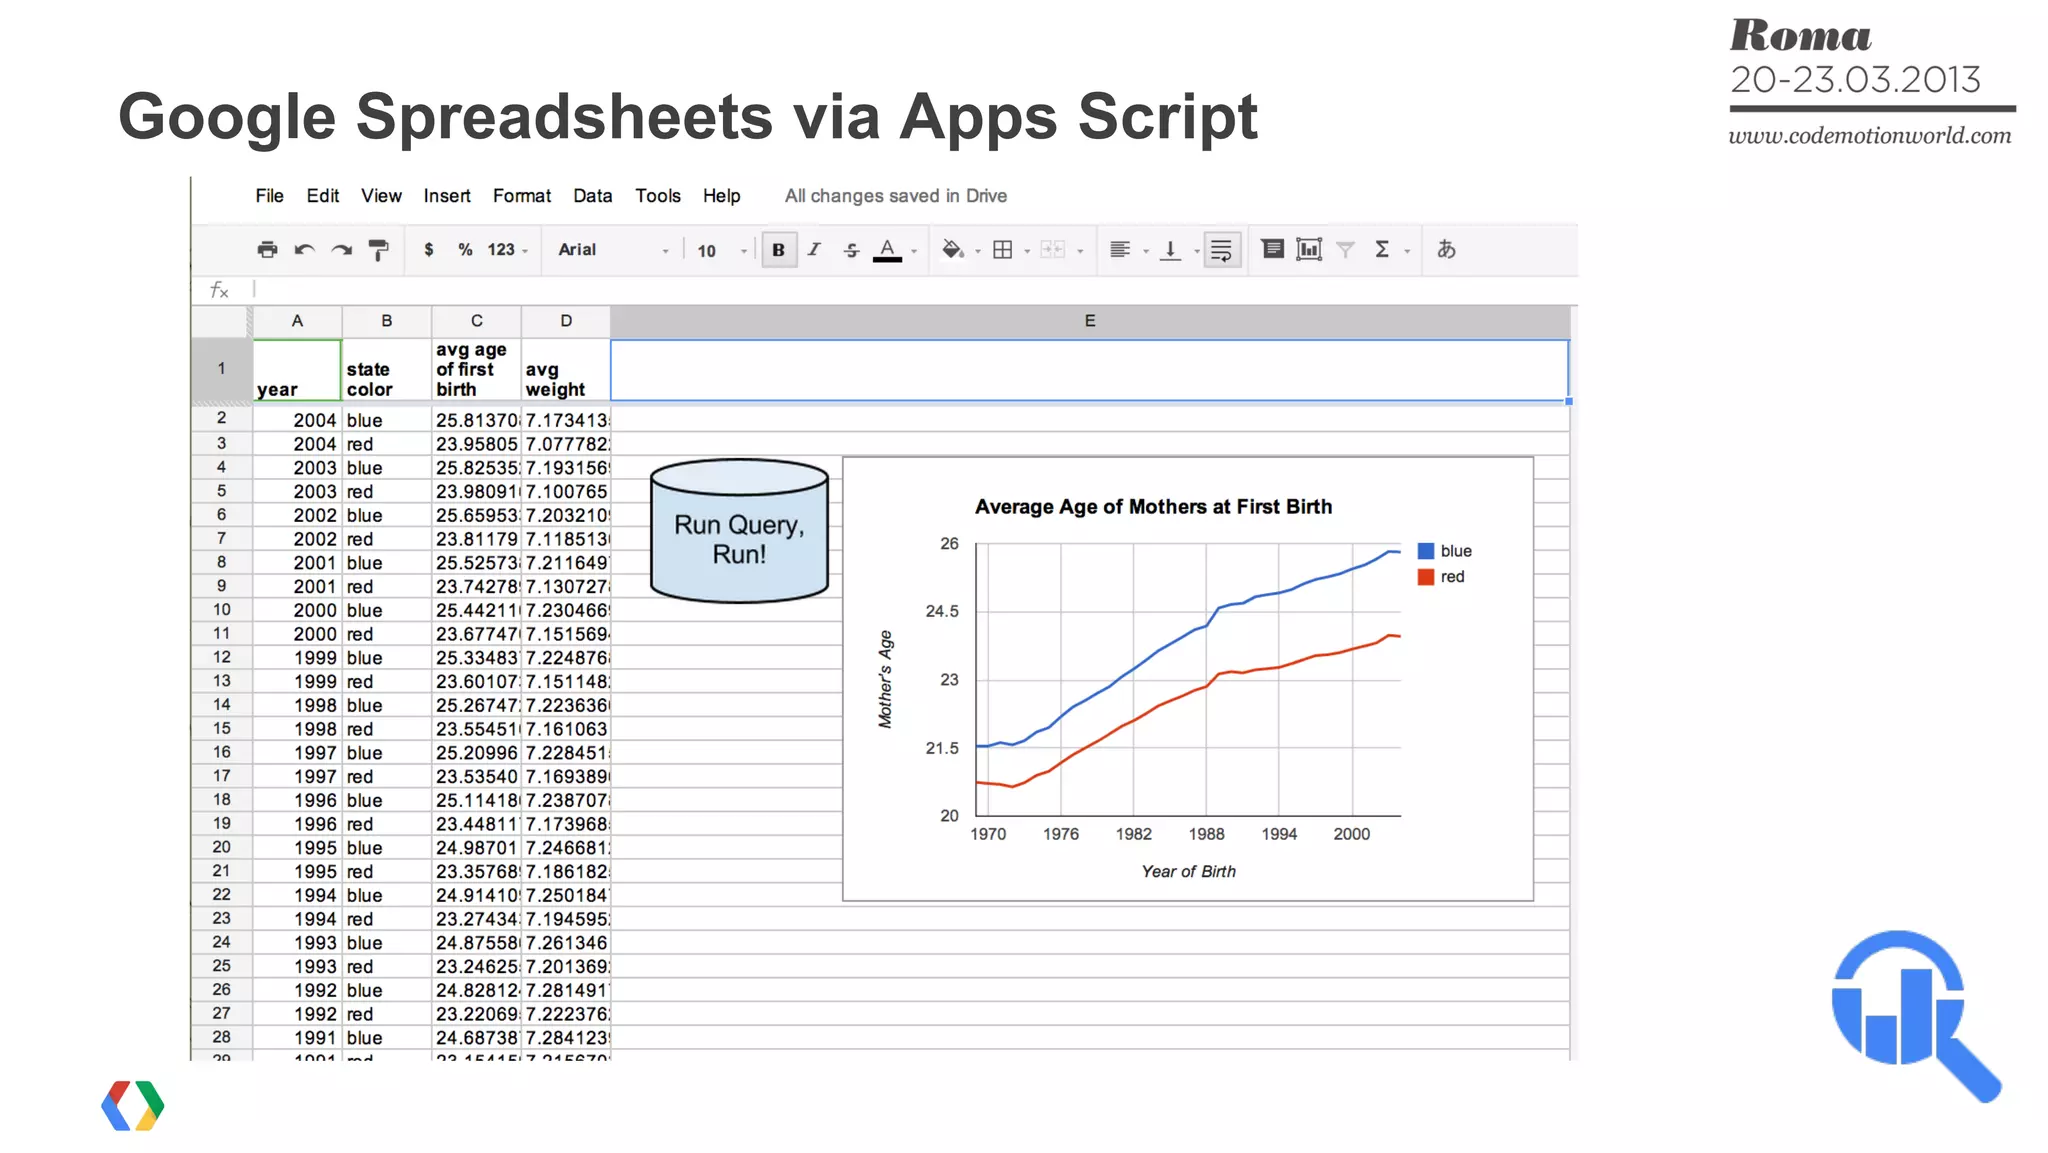Click the state color header cell

click(387, 370)
